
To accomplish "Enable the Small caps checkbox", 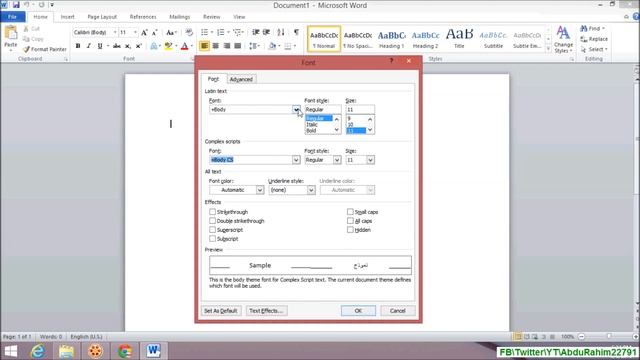I will [350, 212].
